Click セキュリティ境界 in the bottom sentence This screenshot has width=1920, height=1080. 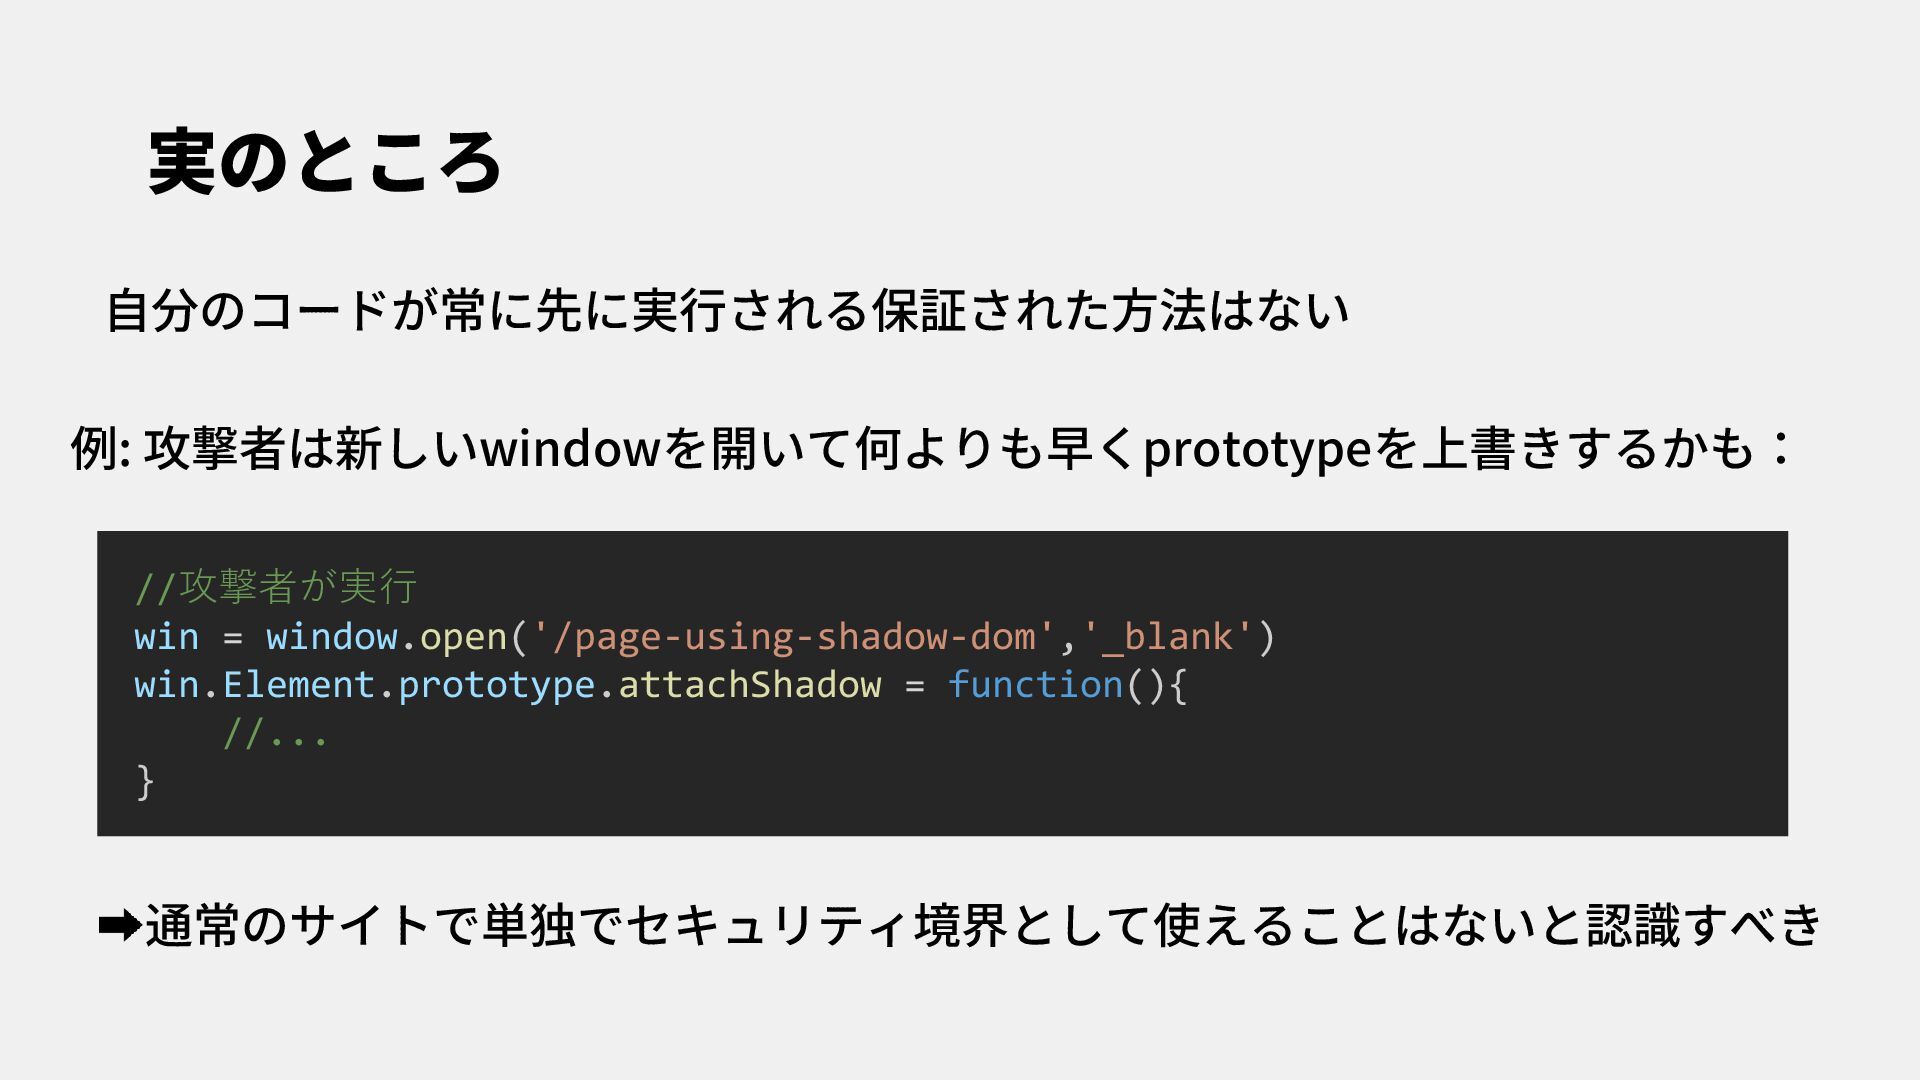click(x=817, y=926)
